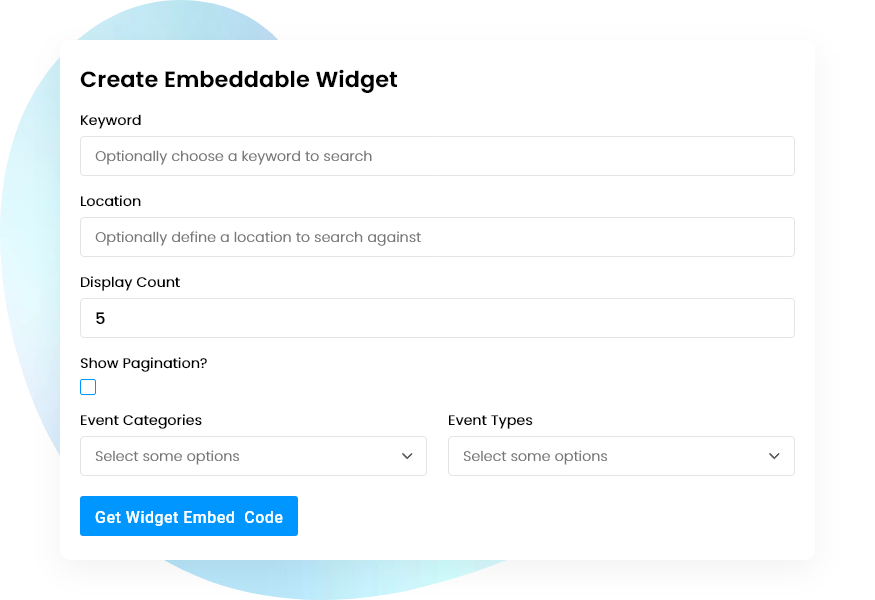
Task: Click the Keyword field label
Action: [x=111, y=120]
